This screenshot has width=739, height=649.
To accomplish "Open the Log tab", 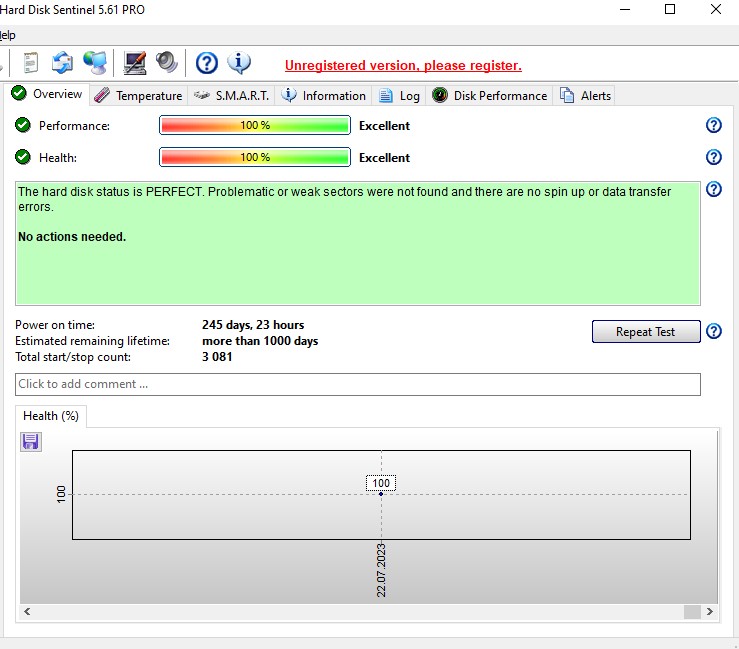I will 399,96.
